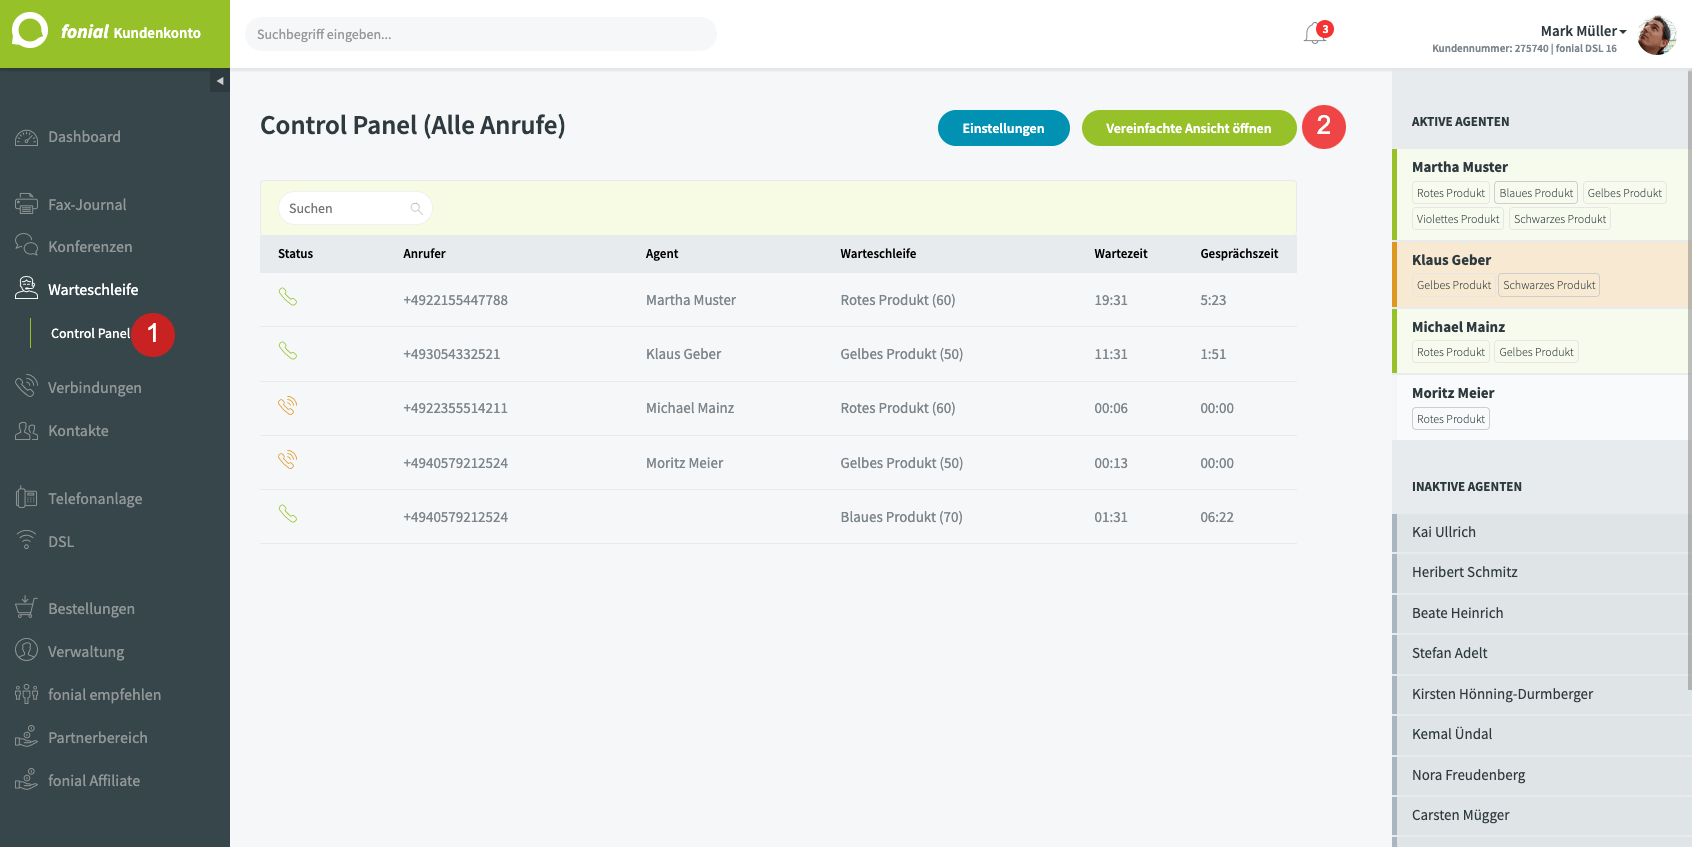Click Mark Müller's profile picture
Viewport: 1692px width, 847px height.
[x=1657, y=36]
